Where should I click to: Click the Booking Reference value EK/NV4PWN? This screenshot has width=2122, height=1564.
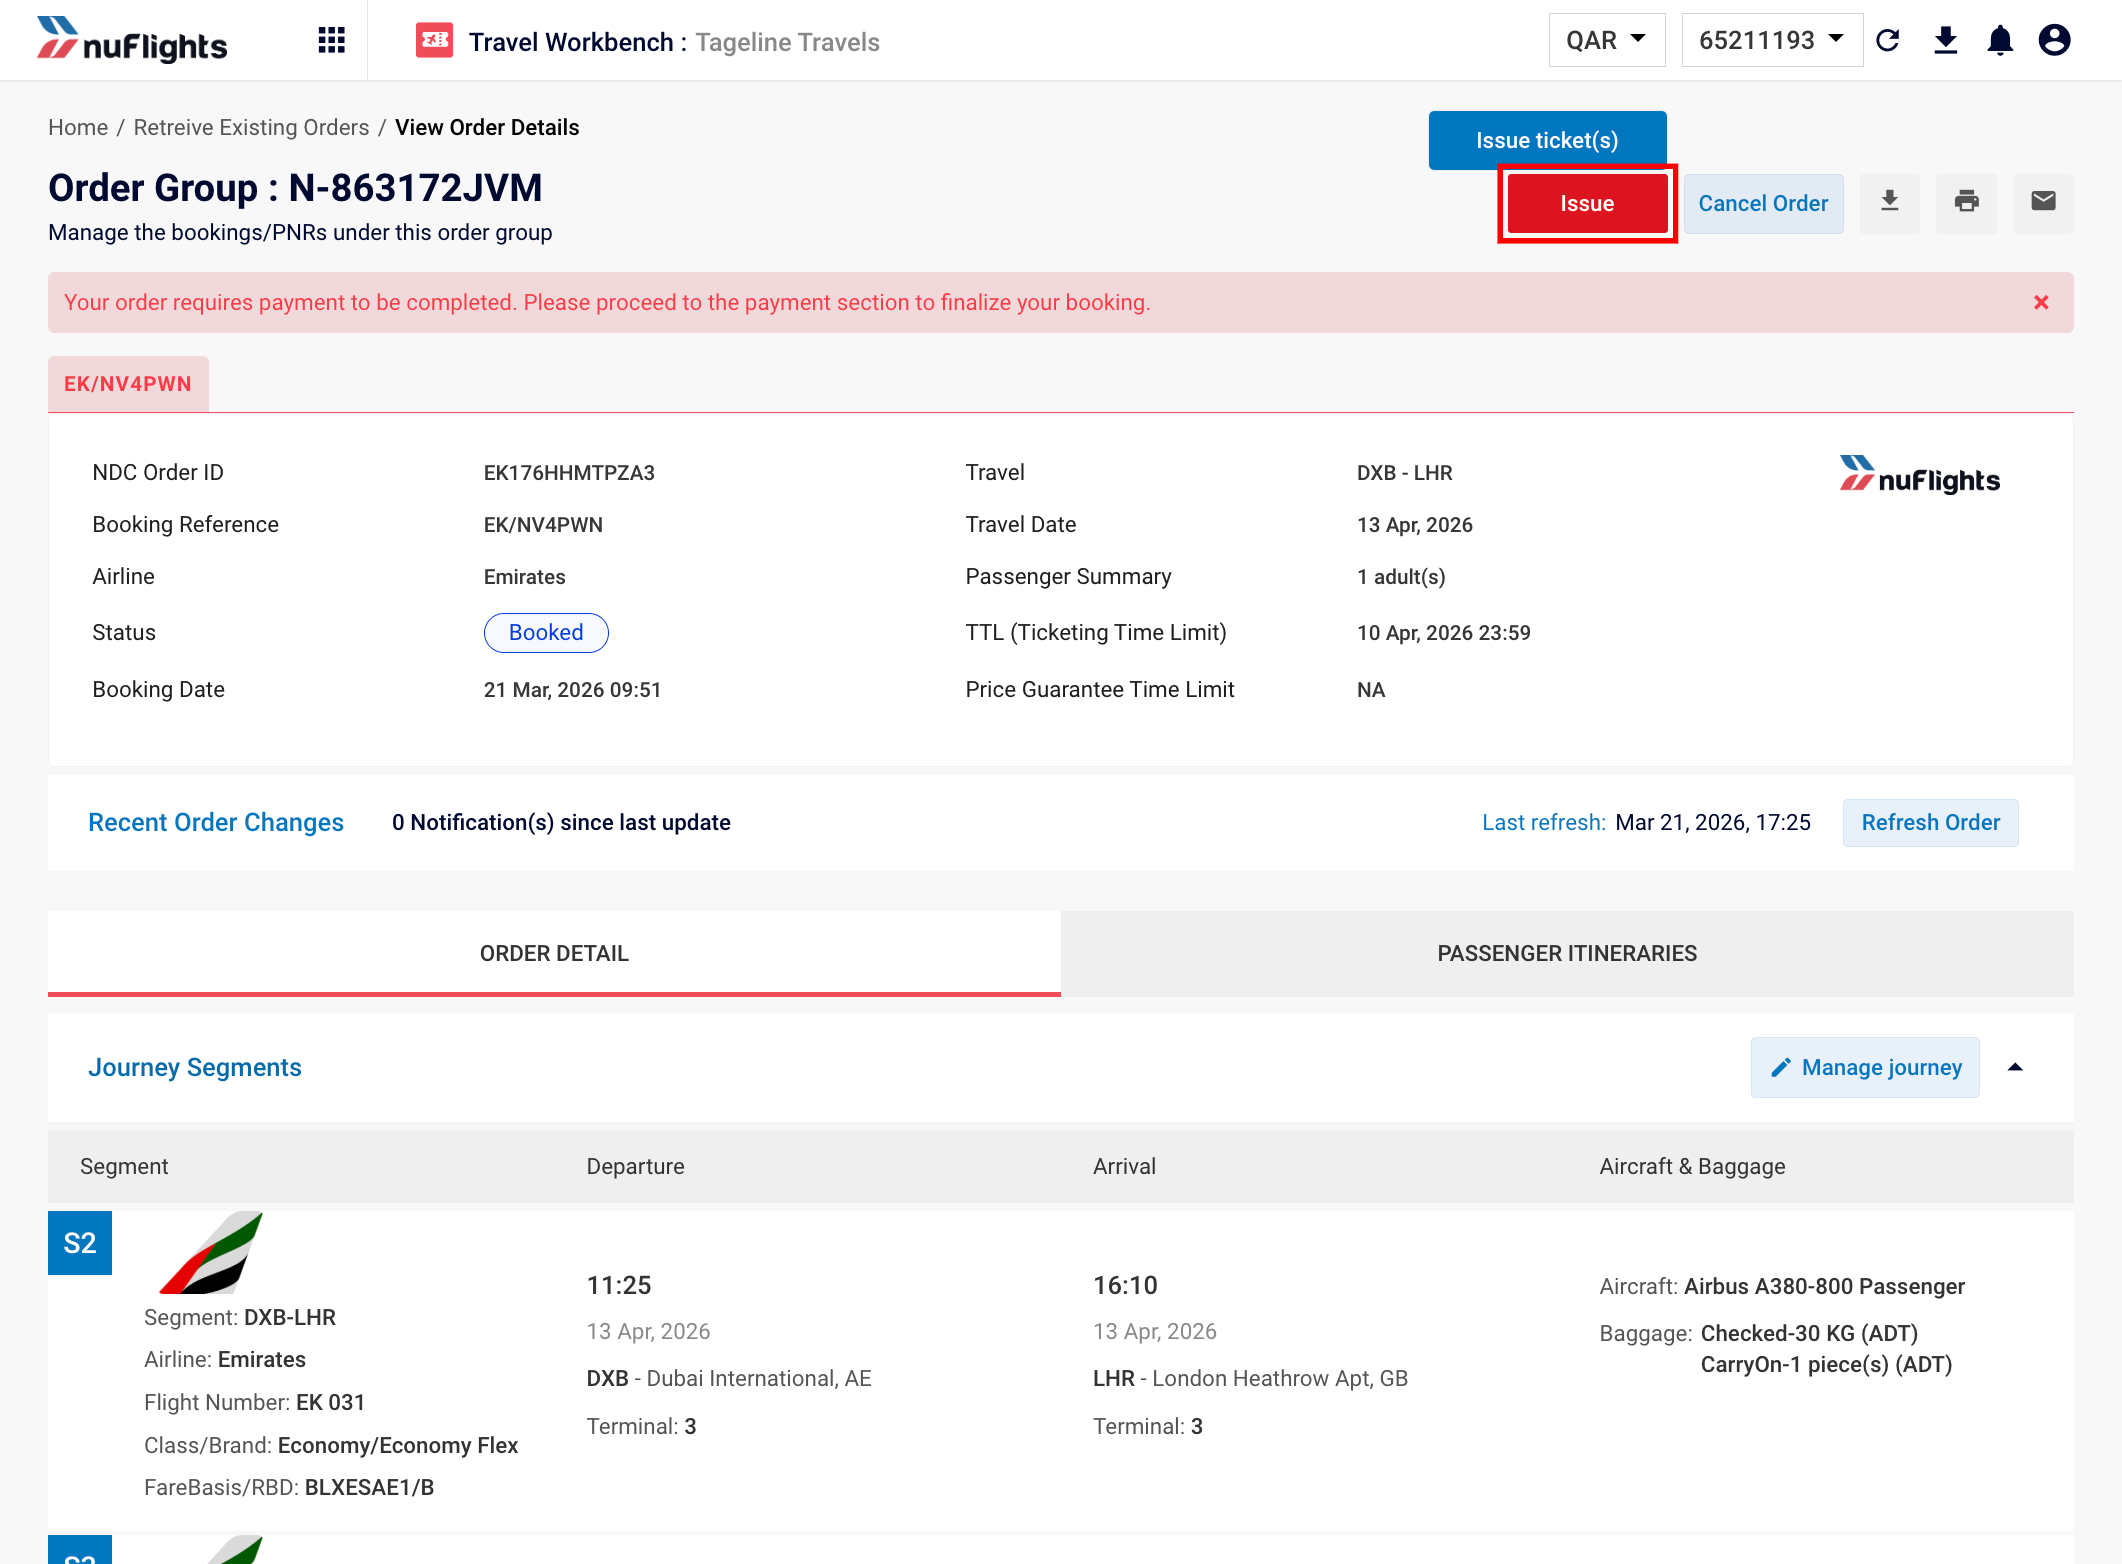pyautogui.click(x=543, y=524)
